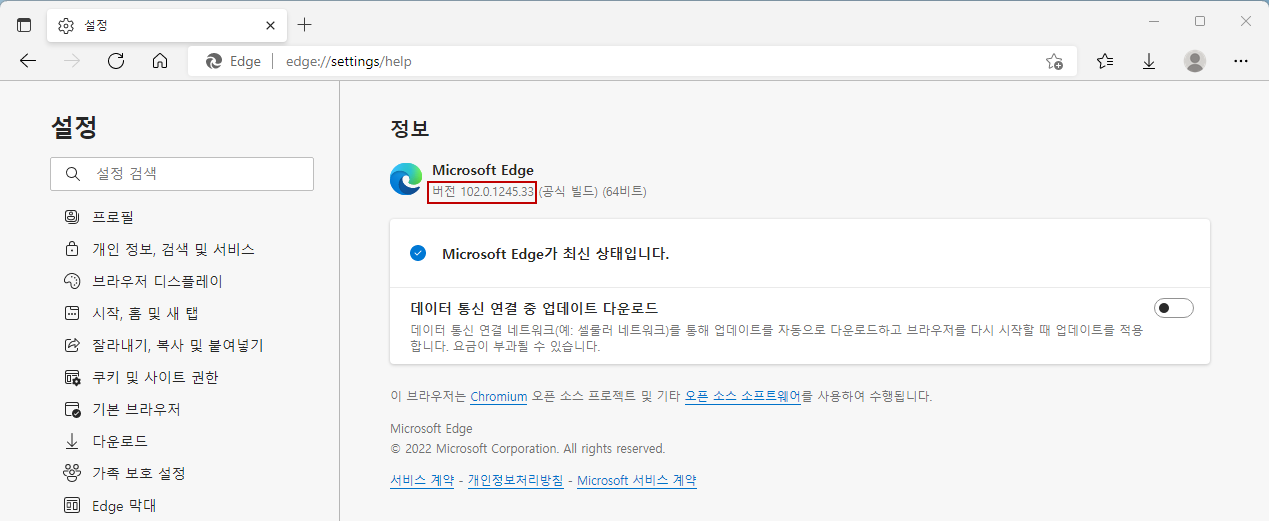
Task: Click the share icon beside 잘라내기, 복사 및 붙여넣기
Action: click(x=72, y=345)
